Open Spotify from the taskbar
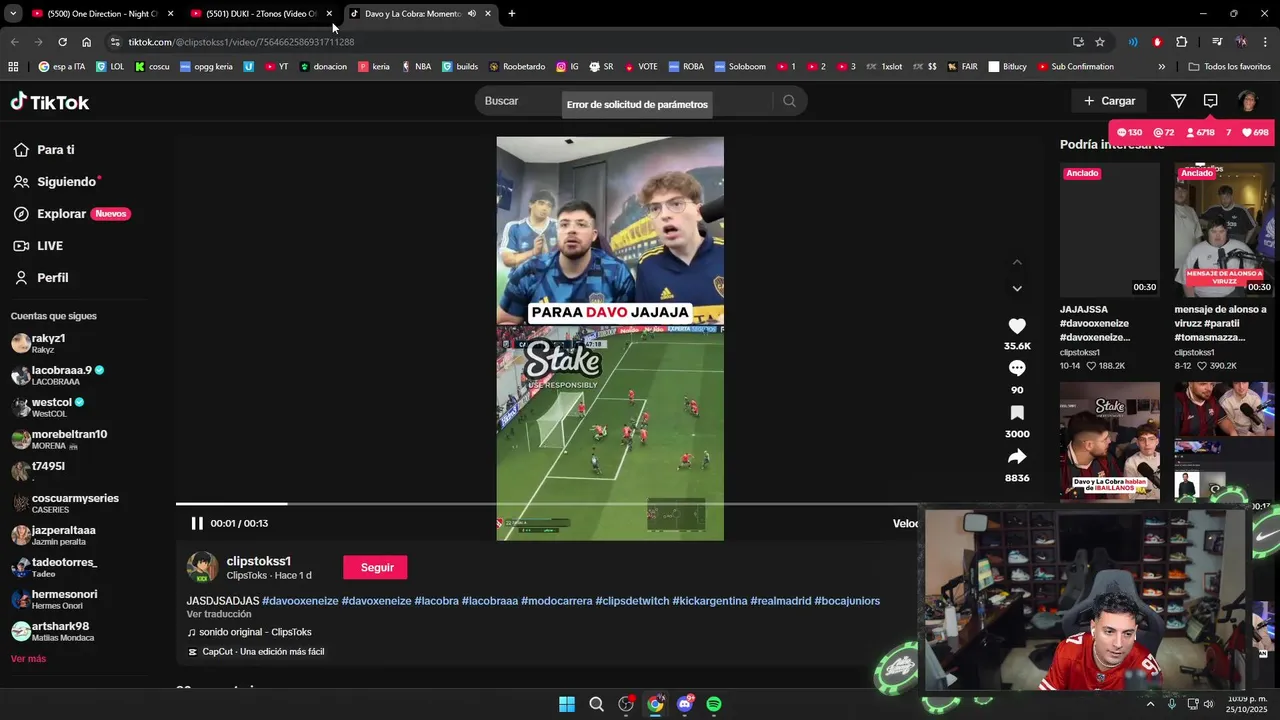This screenshot has height=720, width=1280. (714, 704)
